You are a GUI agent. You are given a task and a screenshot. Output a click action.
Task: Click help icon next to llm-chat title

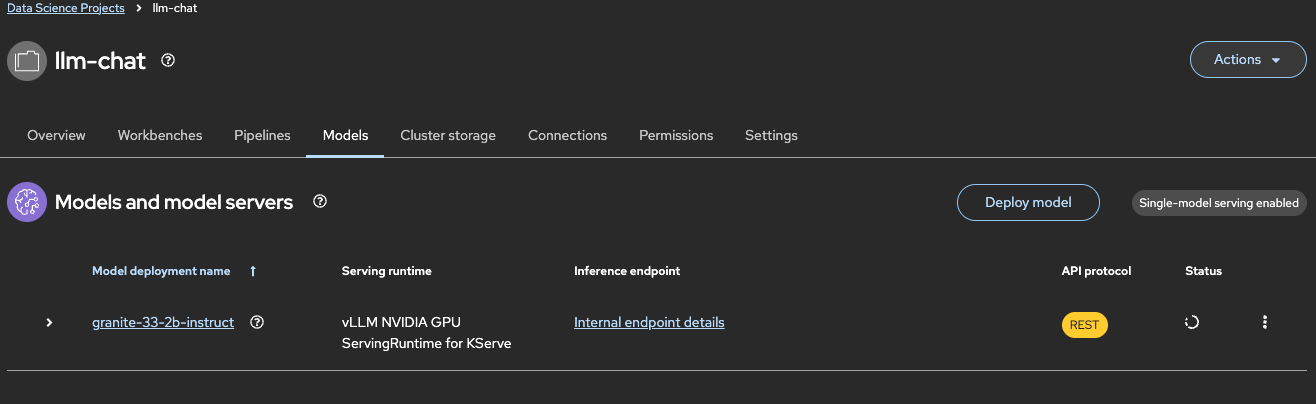click(x=168, y=60)
